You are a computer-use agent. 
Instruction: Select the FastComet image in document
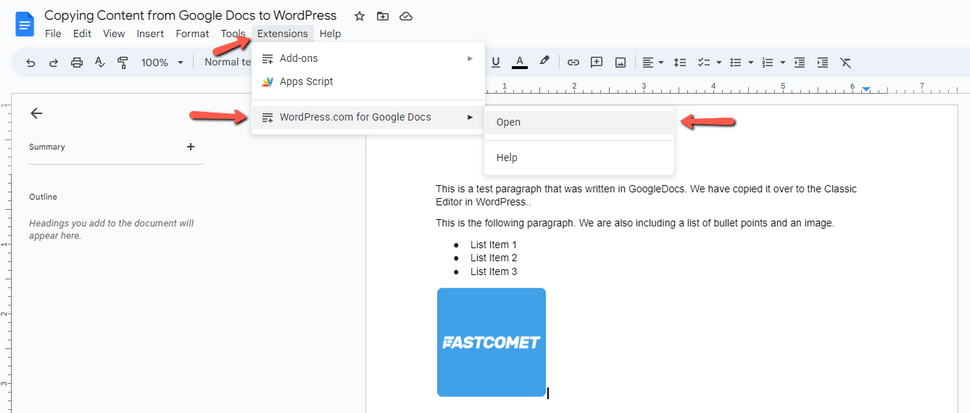491,342
